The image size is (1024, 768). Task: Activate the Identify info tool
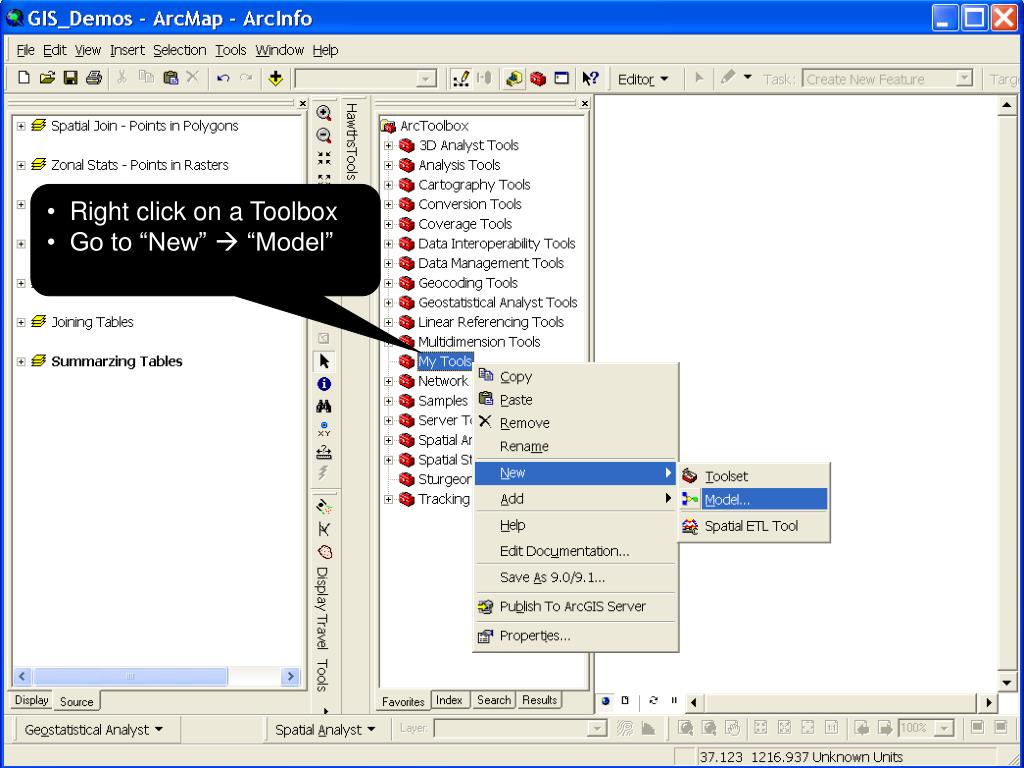pos(324,384)
